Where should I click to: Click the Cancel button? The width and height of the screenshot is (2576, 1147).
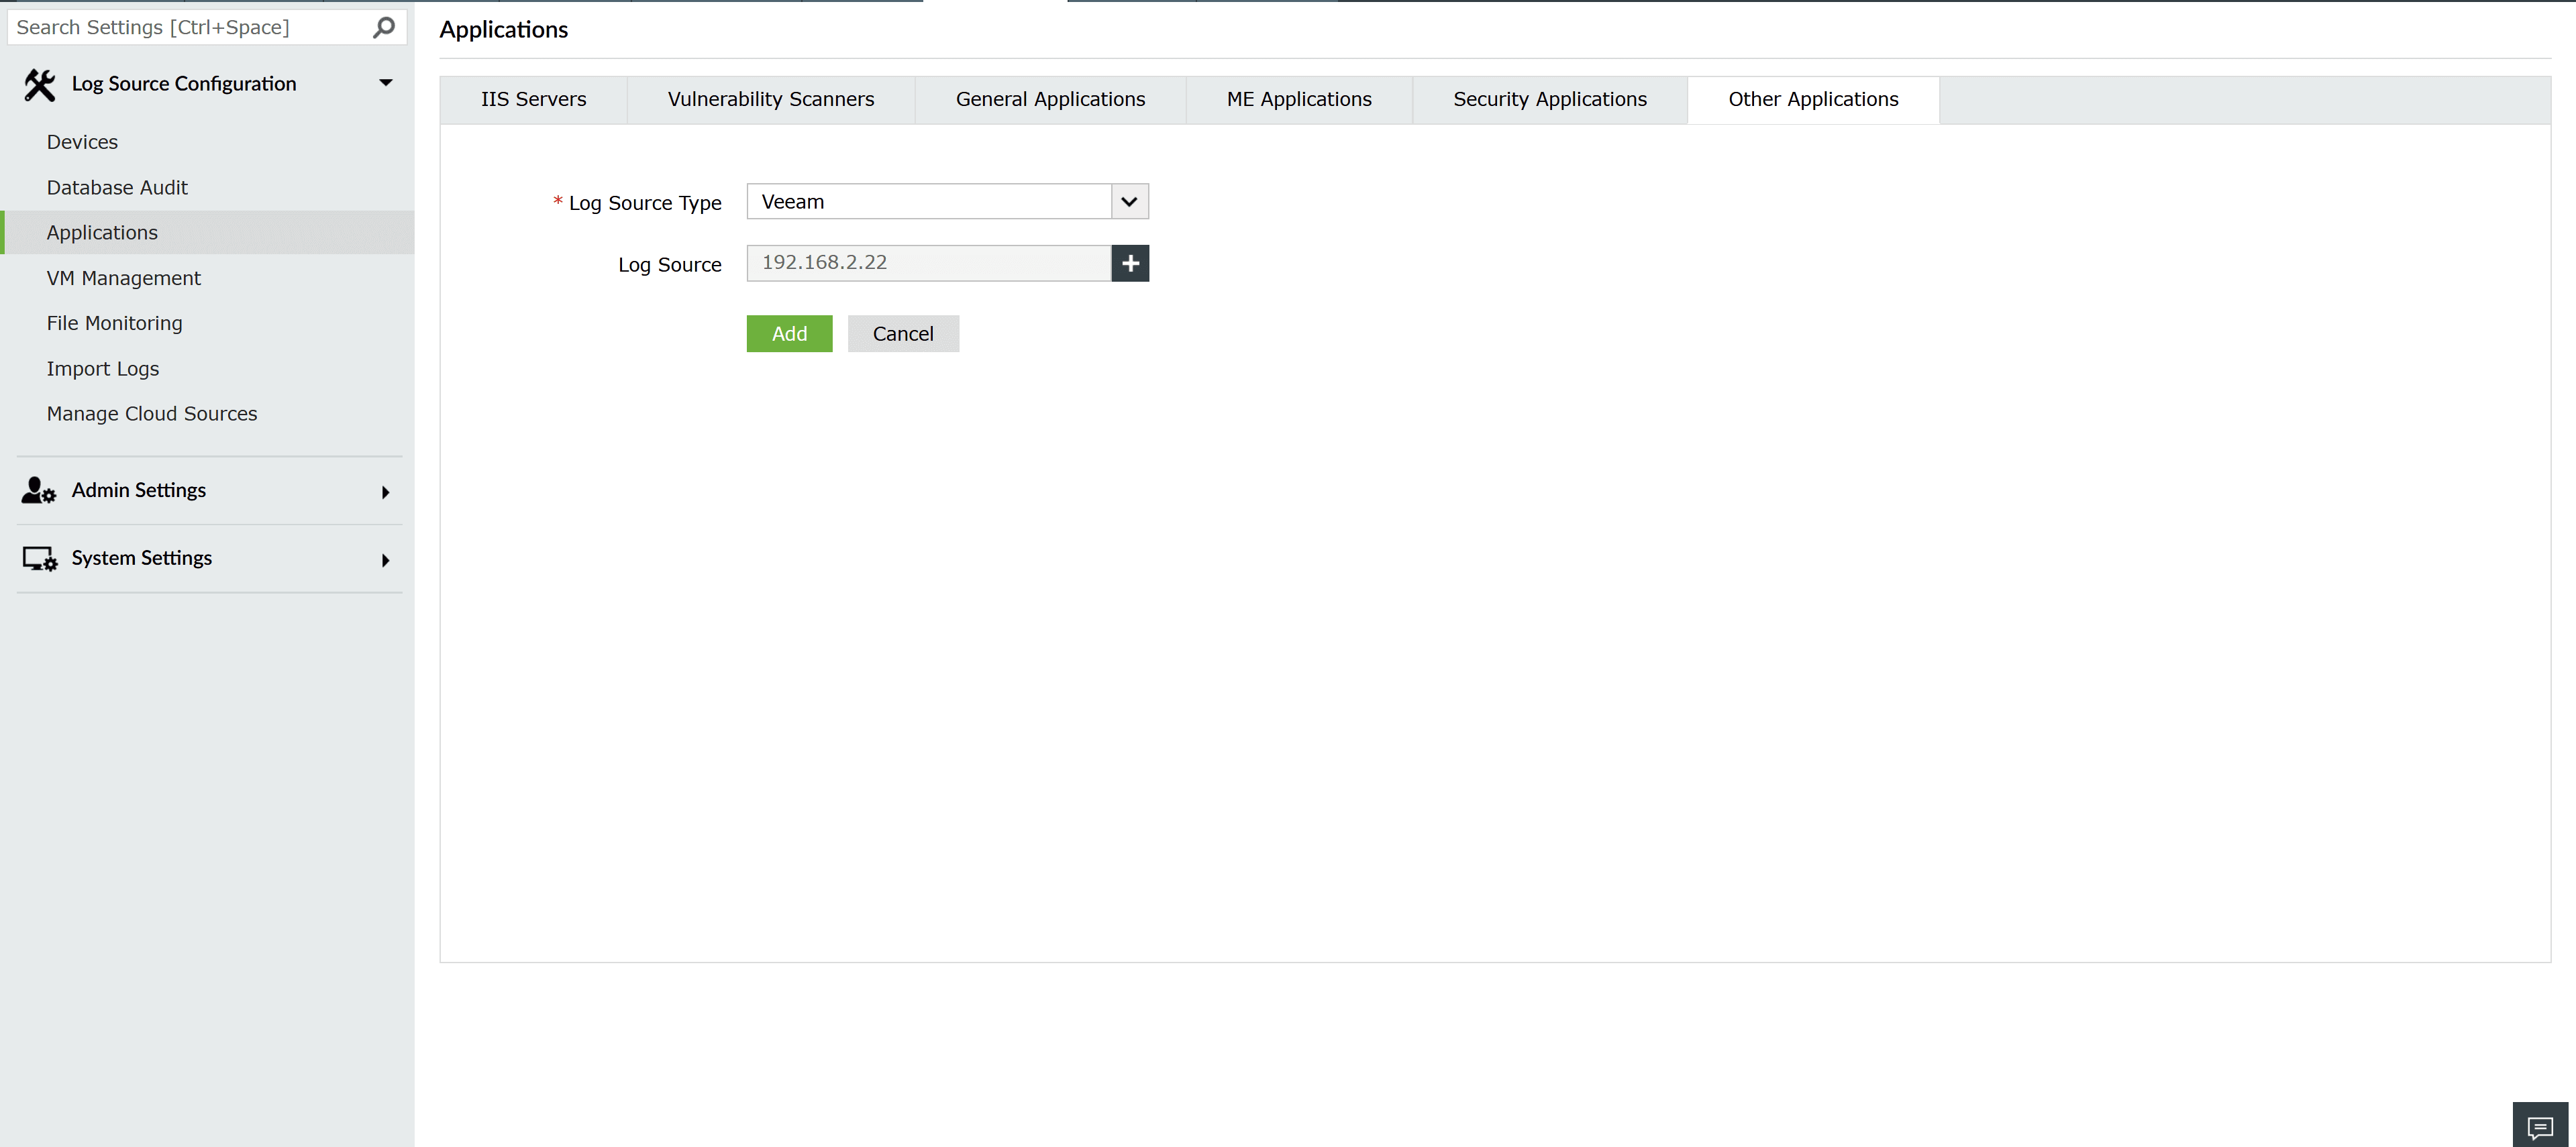(x=902, y=333)
